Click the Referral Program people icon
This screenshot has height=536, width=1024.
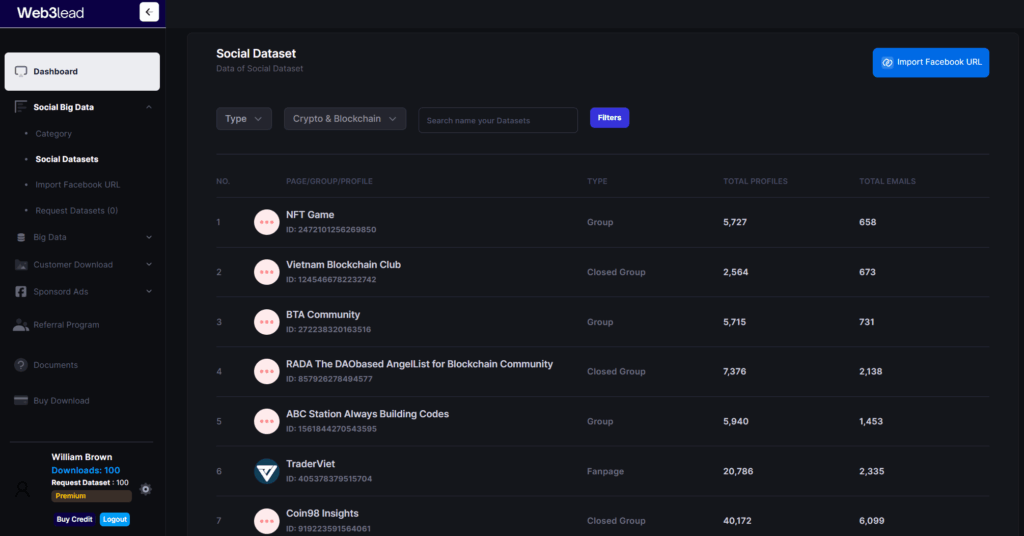tap(21, 325)
